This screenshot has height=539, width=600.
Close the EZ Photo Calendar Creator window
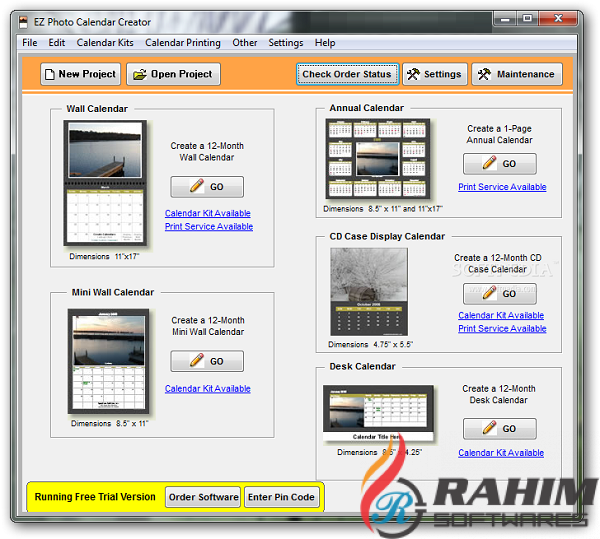coord(558,19)
